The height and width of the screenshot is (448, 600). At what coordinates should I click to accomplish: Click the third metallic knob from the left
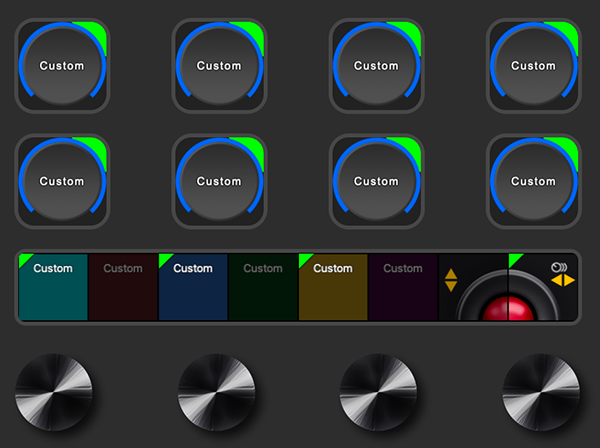378,392
